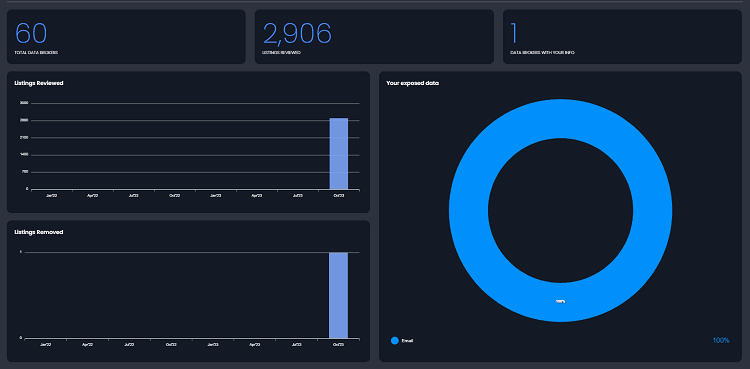750x369 pixels.
Task: Click Oct'23 axis label in Listings Removed chart
Action: pyautogui.click(x=338, y=345)
